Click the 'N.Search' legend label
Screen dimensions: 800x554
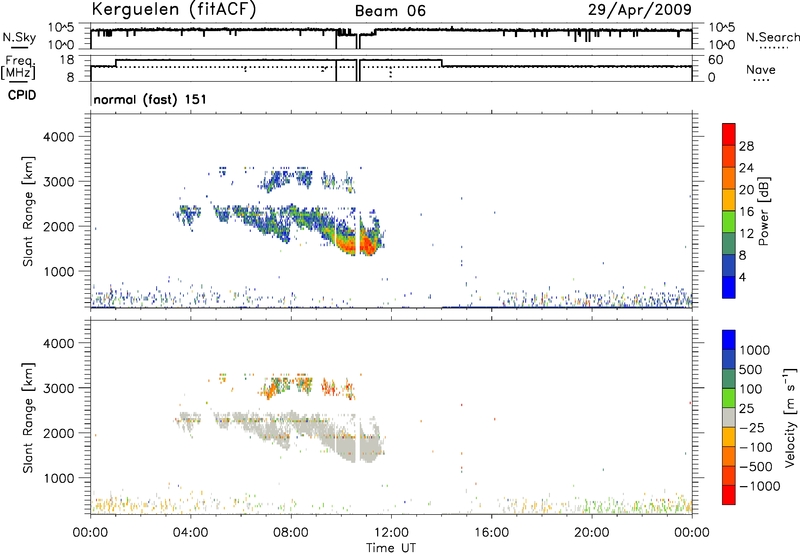tap(772, 37)
